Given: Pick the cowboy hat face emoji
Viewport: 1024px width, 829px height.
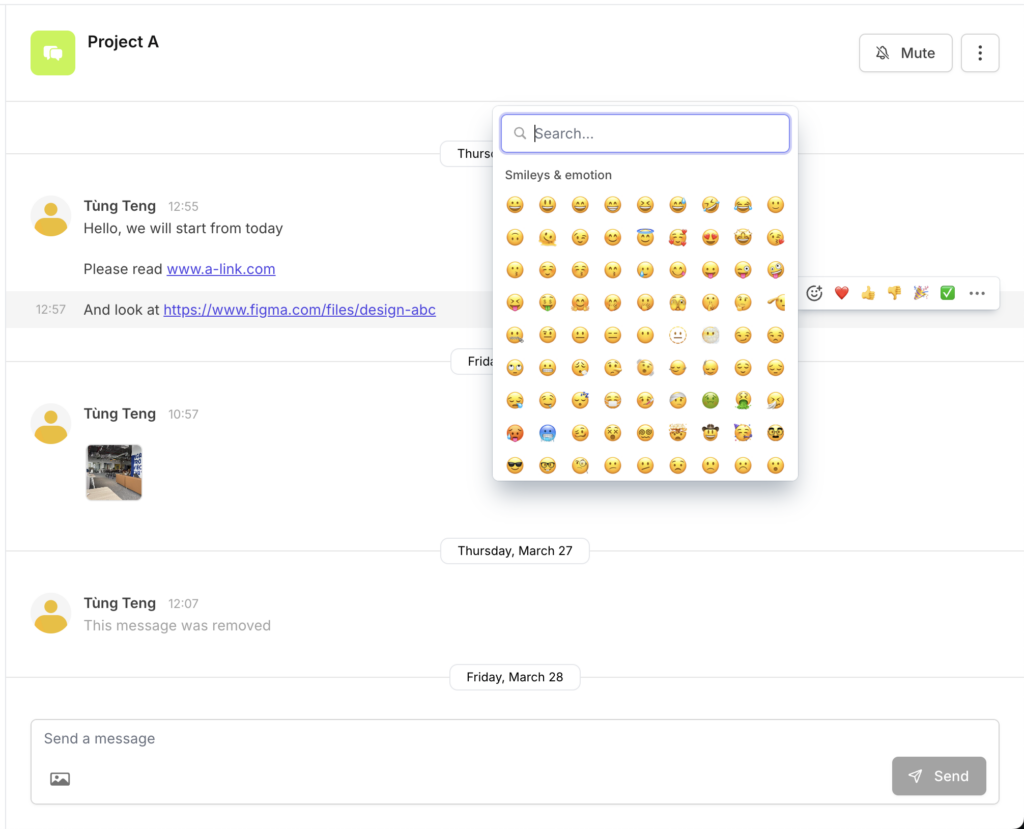Looking at the screenshot, I should coord(710,433).
